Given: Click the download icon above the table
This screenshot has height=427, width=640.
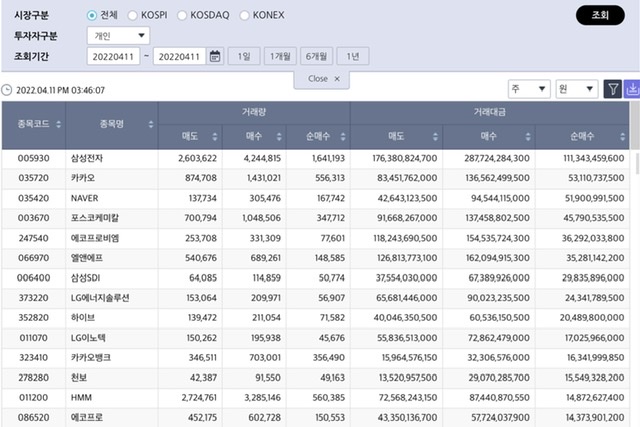Looking at the screenshot, I should (x=632, y=89).
